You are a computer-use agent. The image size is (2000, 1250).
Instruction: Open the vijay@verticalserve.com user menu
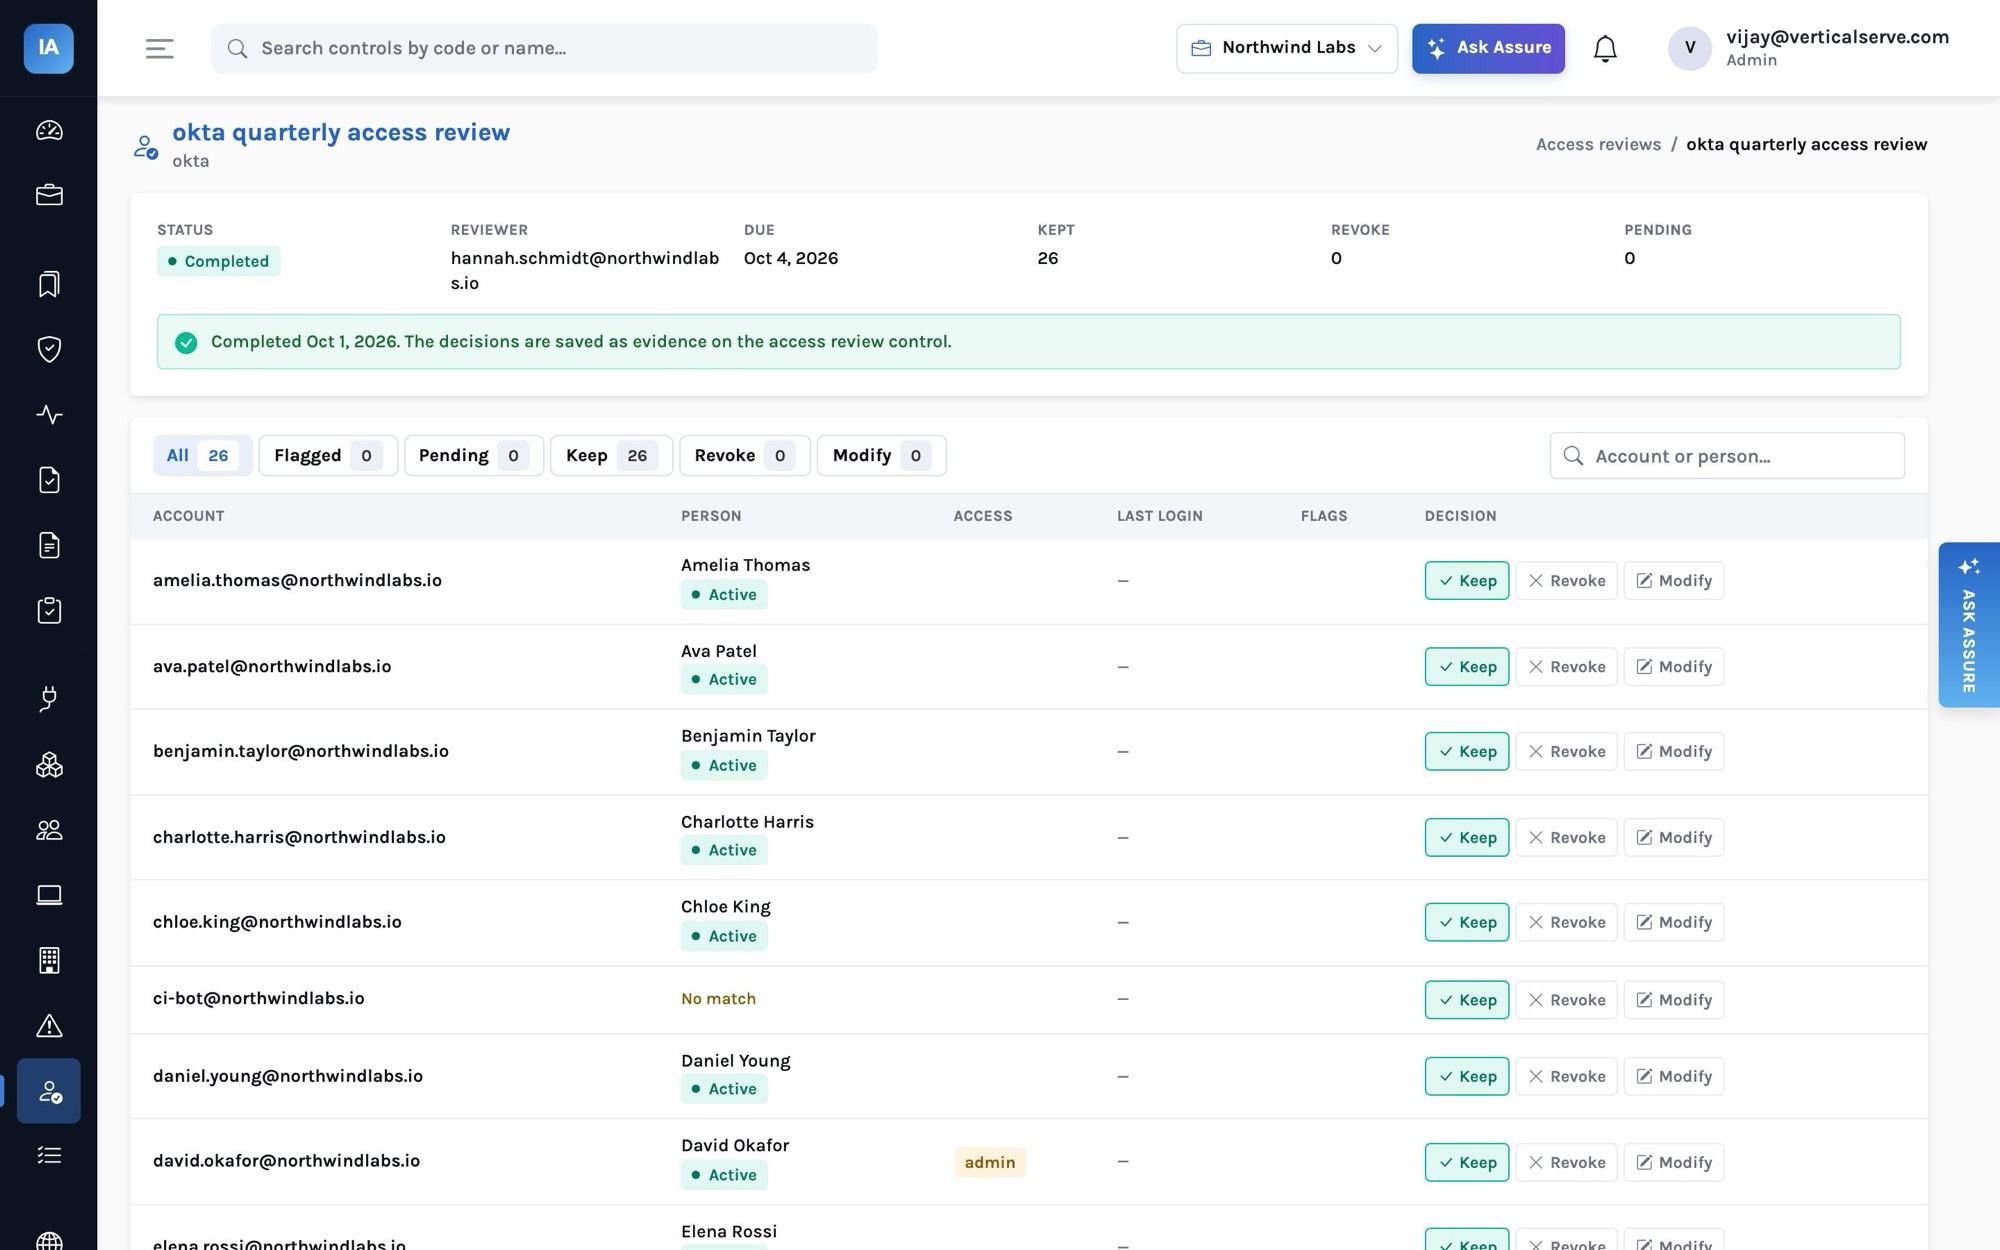click(1808, 48)
